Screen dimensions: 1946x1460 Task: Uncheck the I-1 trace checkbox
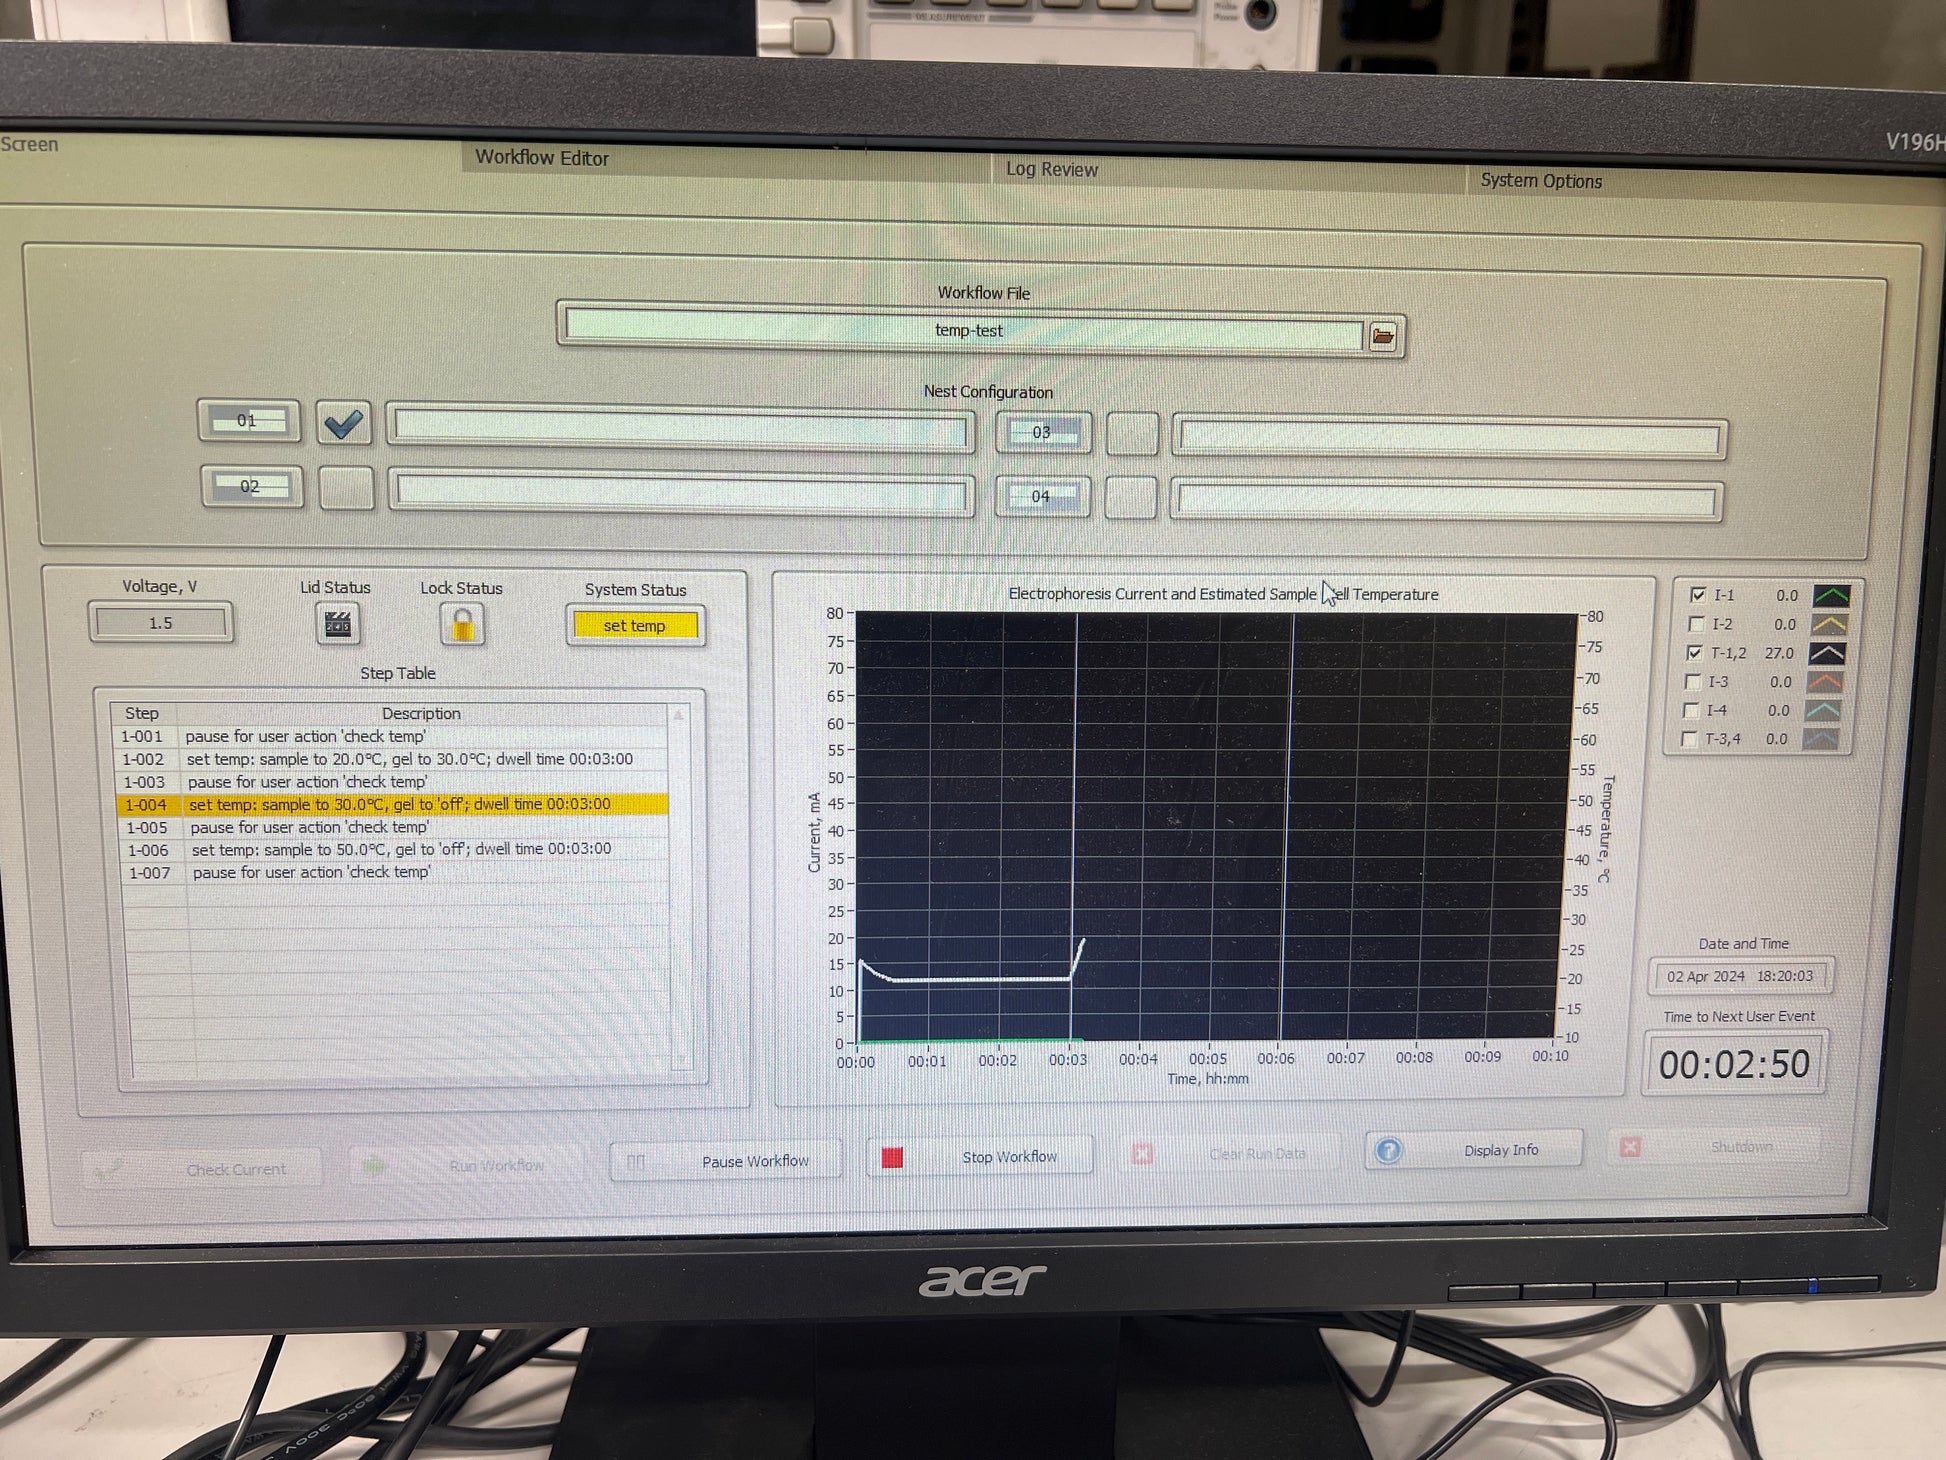pyautogui.click(x=1697, y=595)
